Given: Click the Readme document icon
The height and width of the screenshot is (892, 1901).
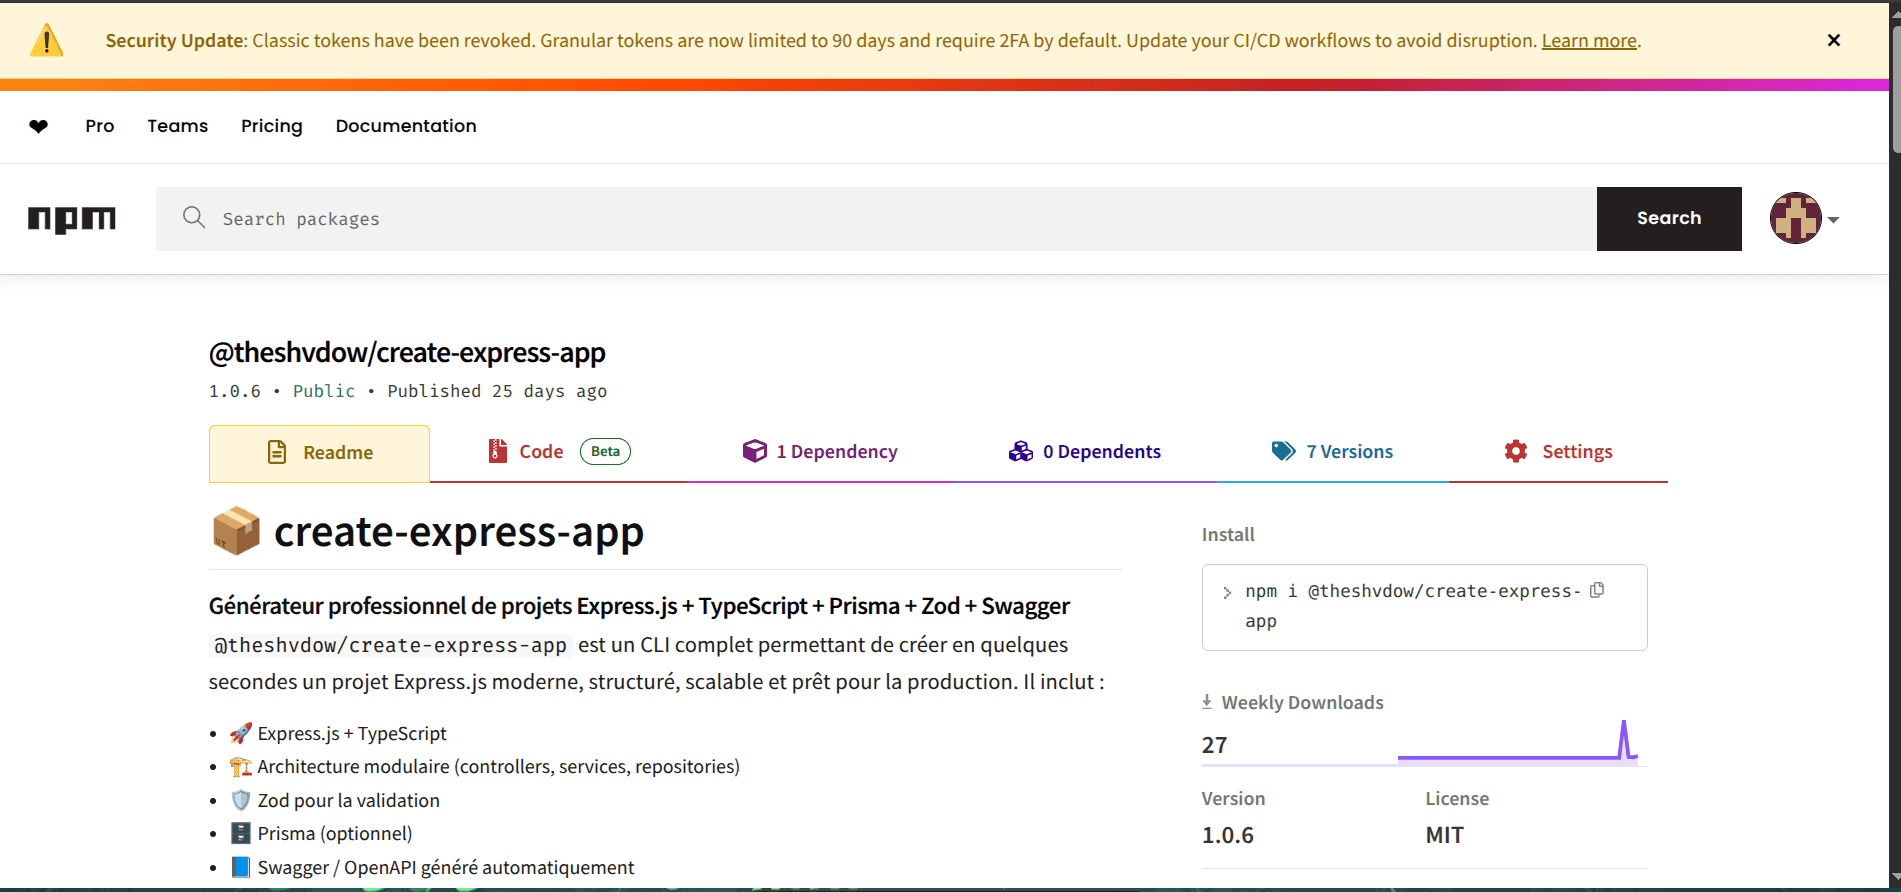Looking at the screenshot, I should [x=277, y=452].
